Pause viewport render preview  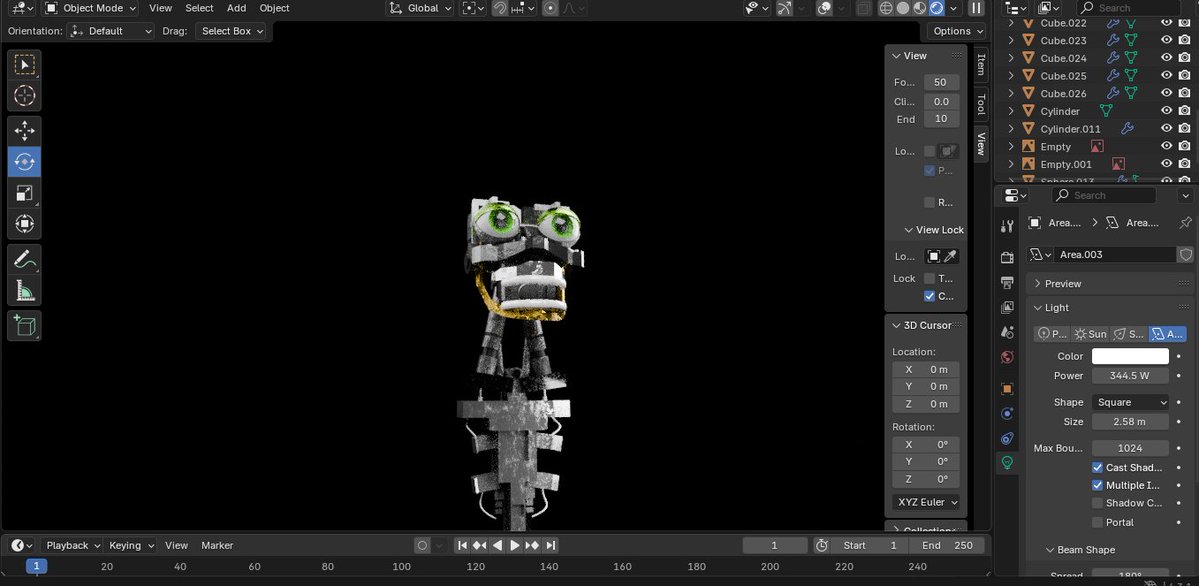pos(976,8)
